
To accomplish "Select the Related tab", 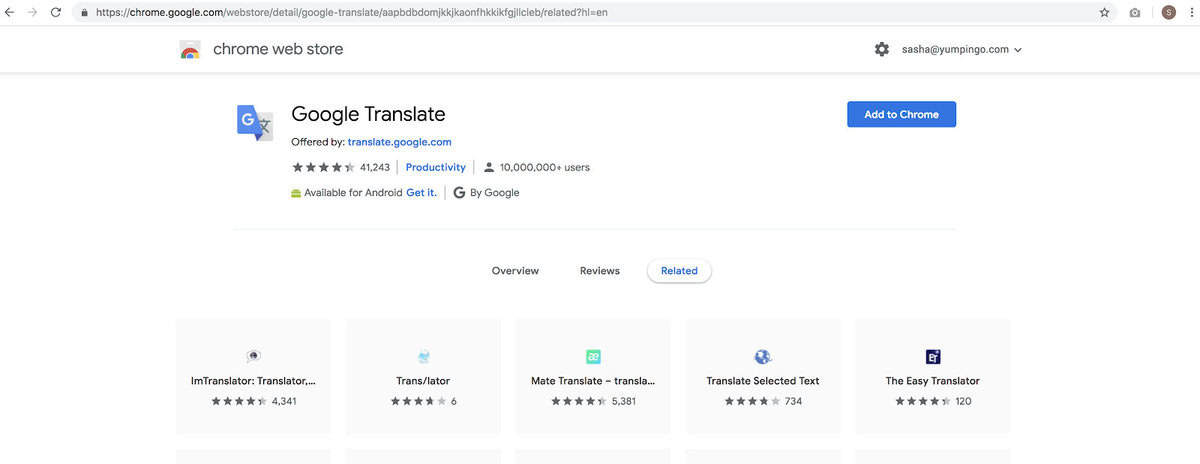I will pyautogui.click(x=679, y=271).
